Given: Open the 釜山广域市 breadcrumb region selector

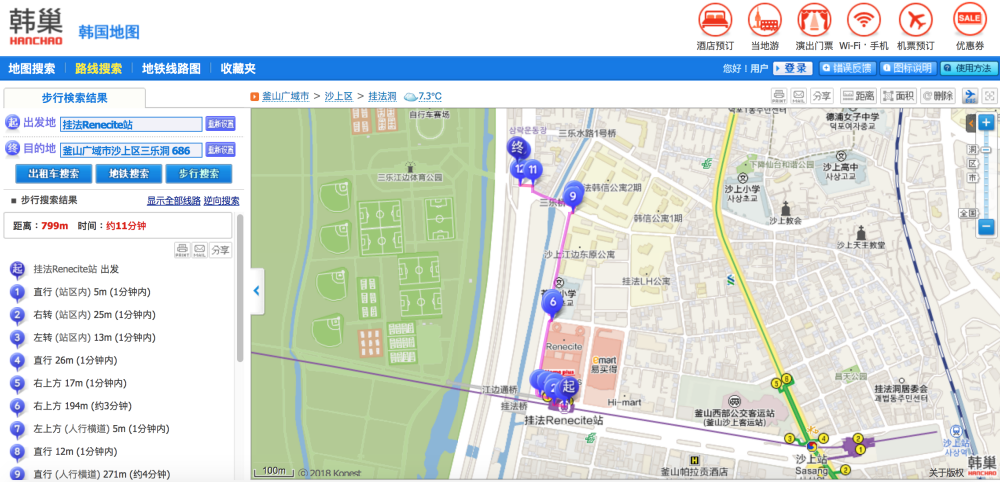Looking at the screenshot, I should (x=285, y=97).
